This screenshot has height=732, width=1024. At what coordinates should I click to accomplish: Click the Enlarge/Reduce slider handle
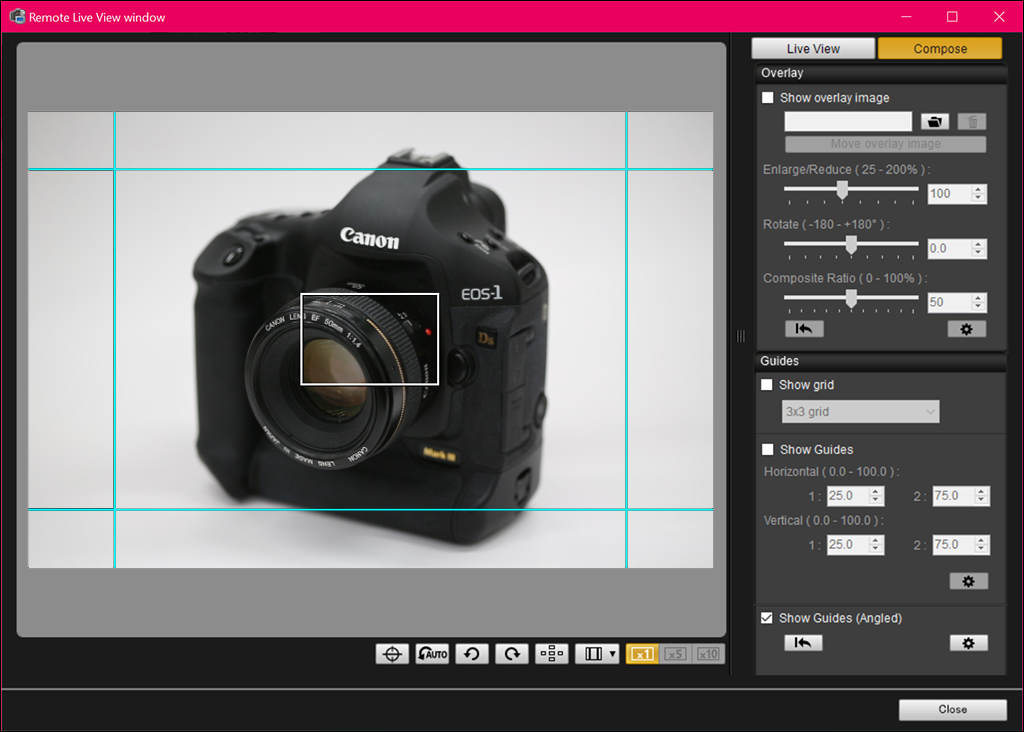tap(842, 190)
